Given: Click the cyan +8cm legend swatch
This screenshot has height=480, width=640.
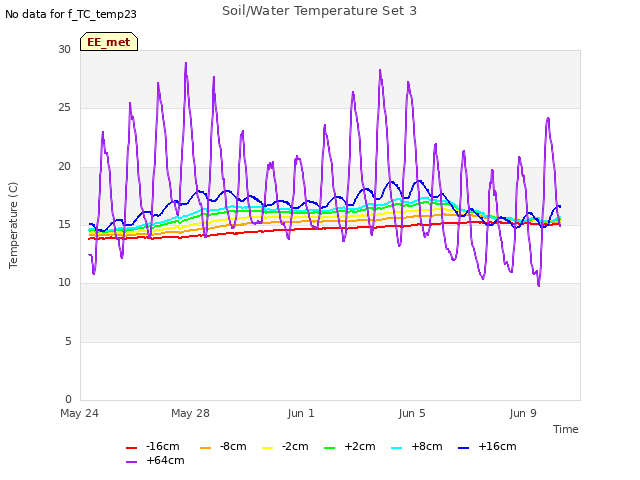Looking at the screenshot, I should 396,448.
